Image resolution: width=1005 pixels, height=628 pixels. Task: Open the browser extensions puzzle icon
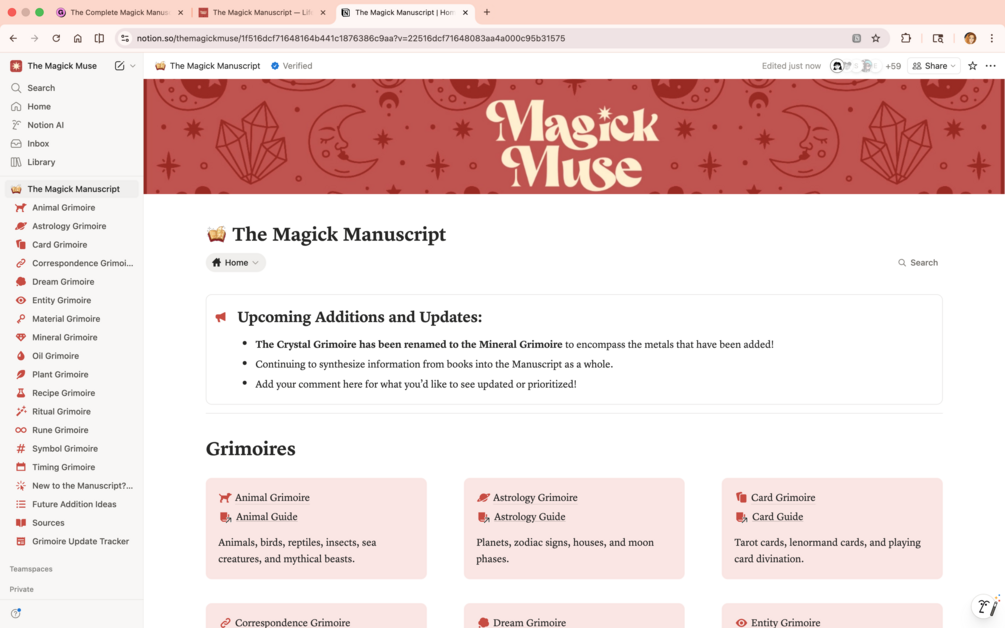tap(906, 38)
